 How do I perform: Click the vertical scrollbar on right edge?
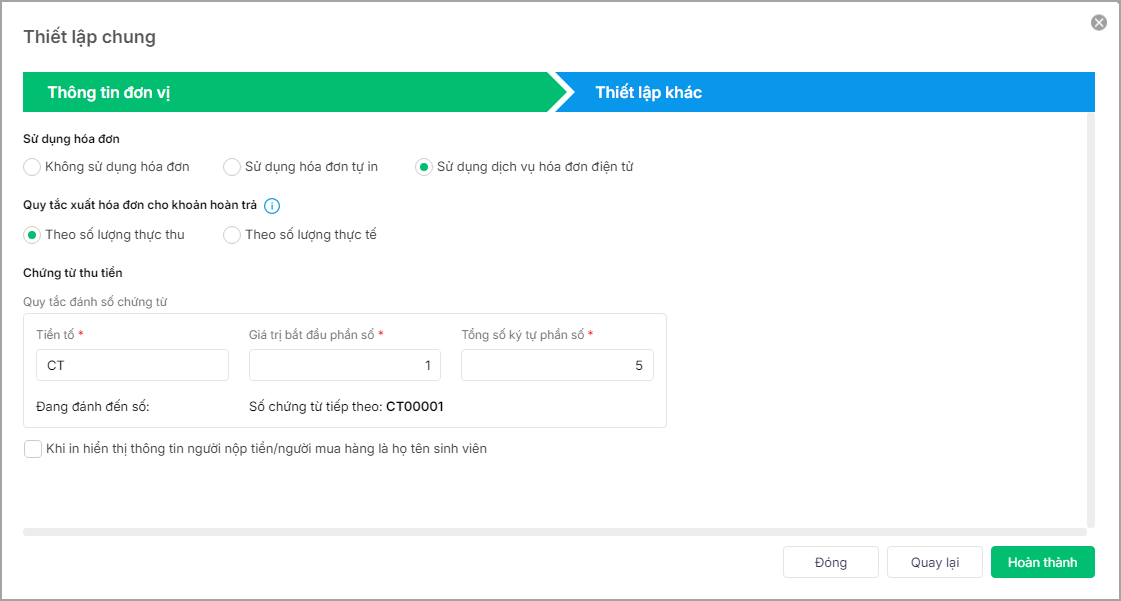[1090, 320]
